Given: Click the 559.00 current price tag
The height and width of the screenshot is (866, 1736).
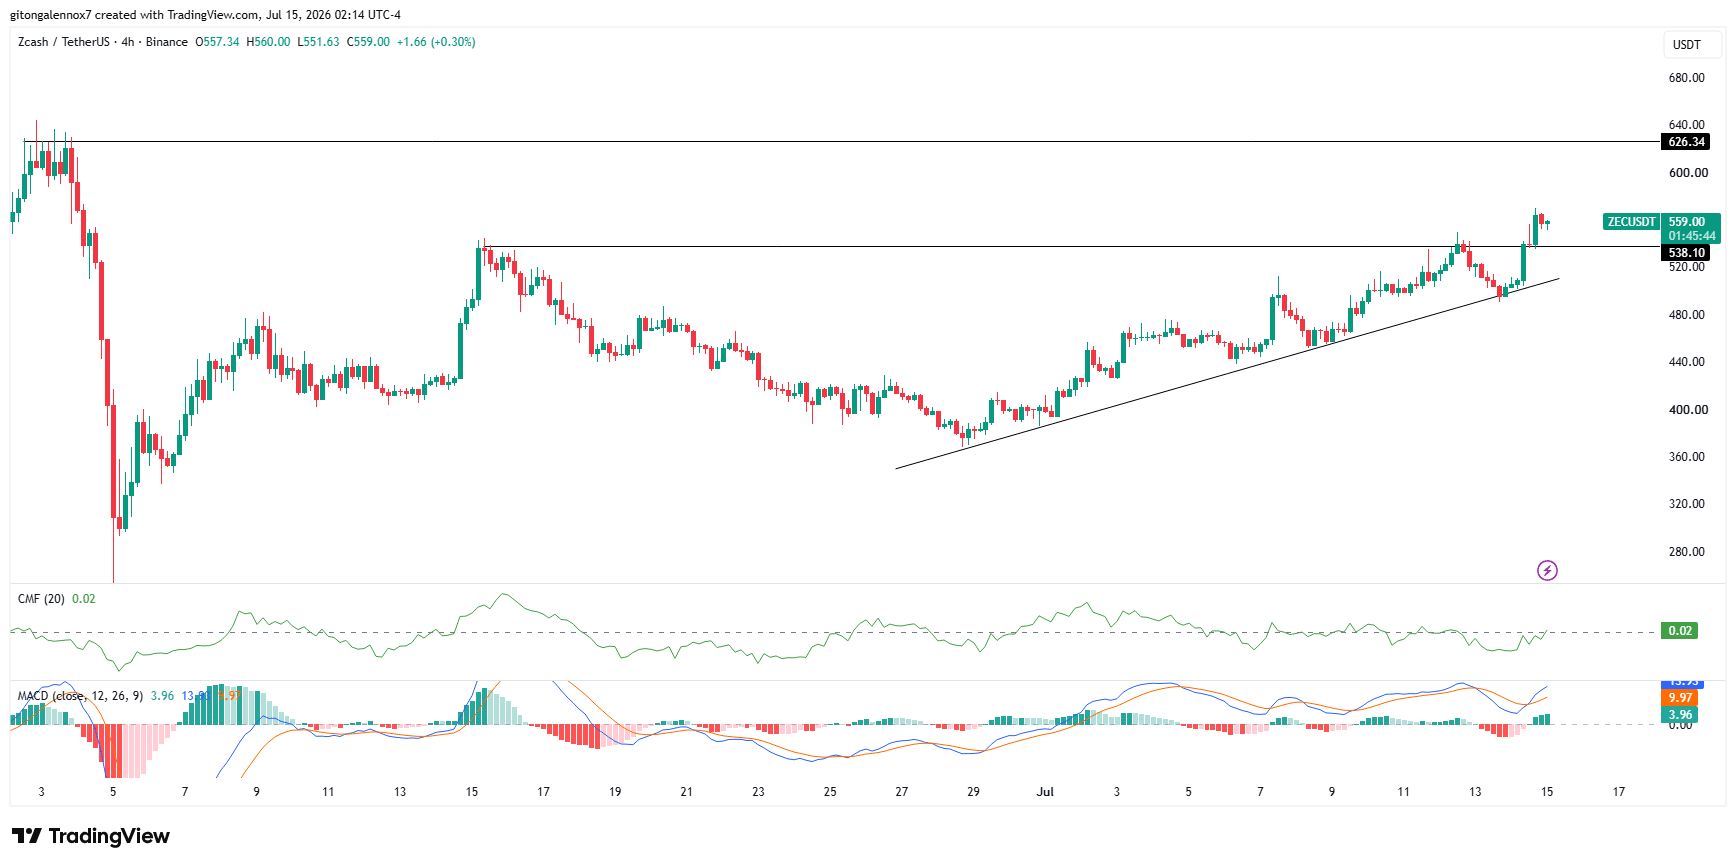Looking at the screenshot, I should 1688,222.
